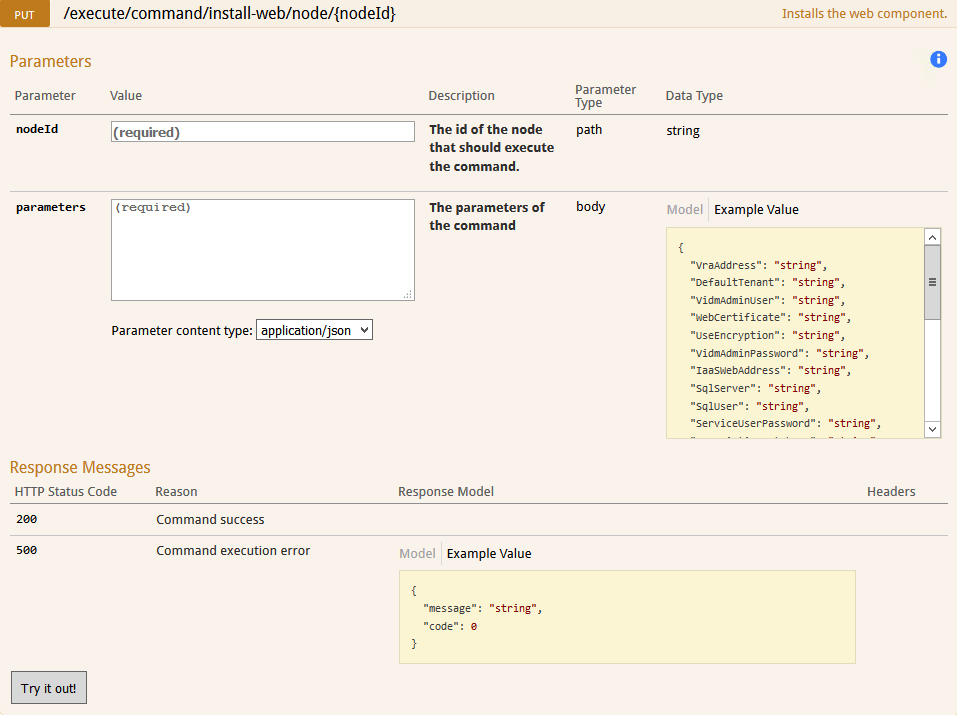Click the scroll down arrow in example box

pos(932,429)
